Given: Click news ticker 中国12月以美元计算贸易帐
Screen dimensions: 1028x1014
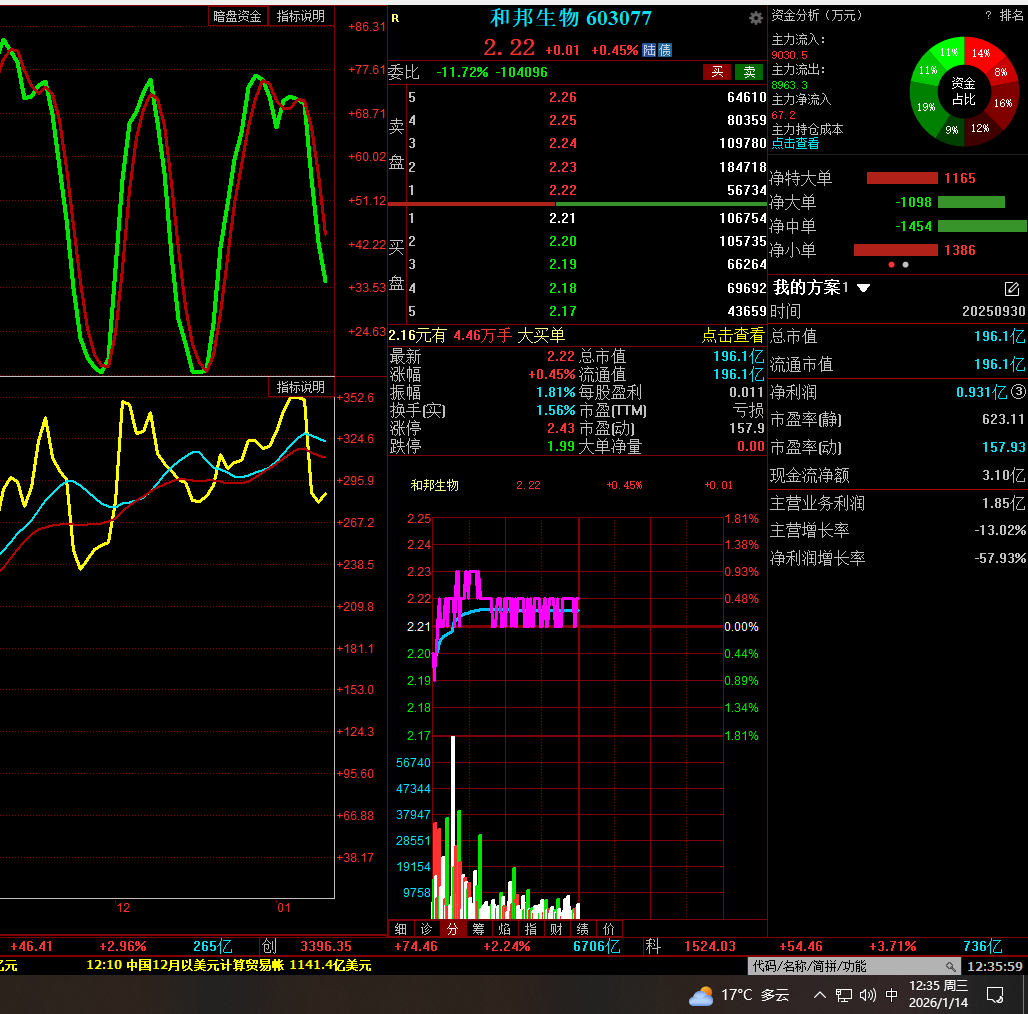Looking at the screenshot, I should pyautogui.click(x=205, y=965).
